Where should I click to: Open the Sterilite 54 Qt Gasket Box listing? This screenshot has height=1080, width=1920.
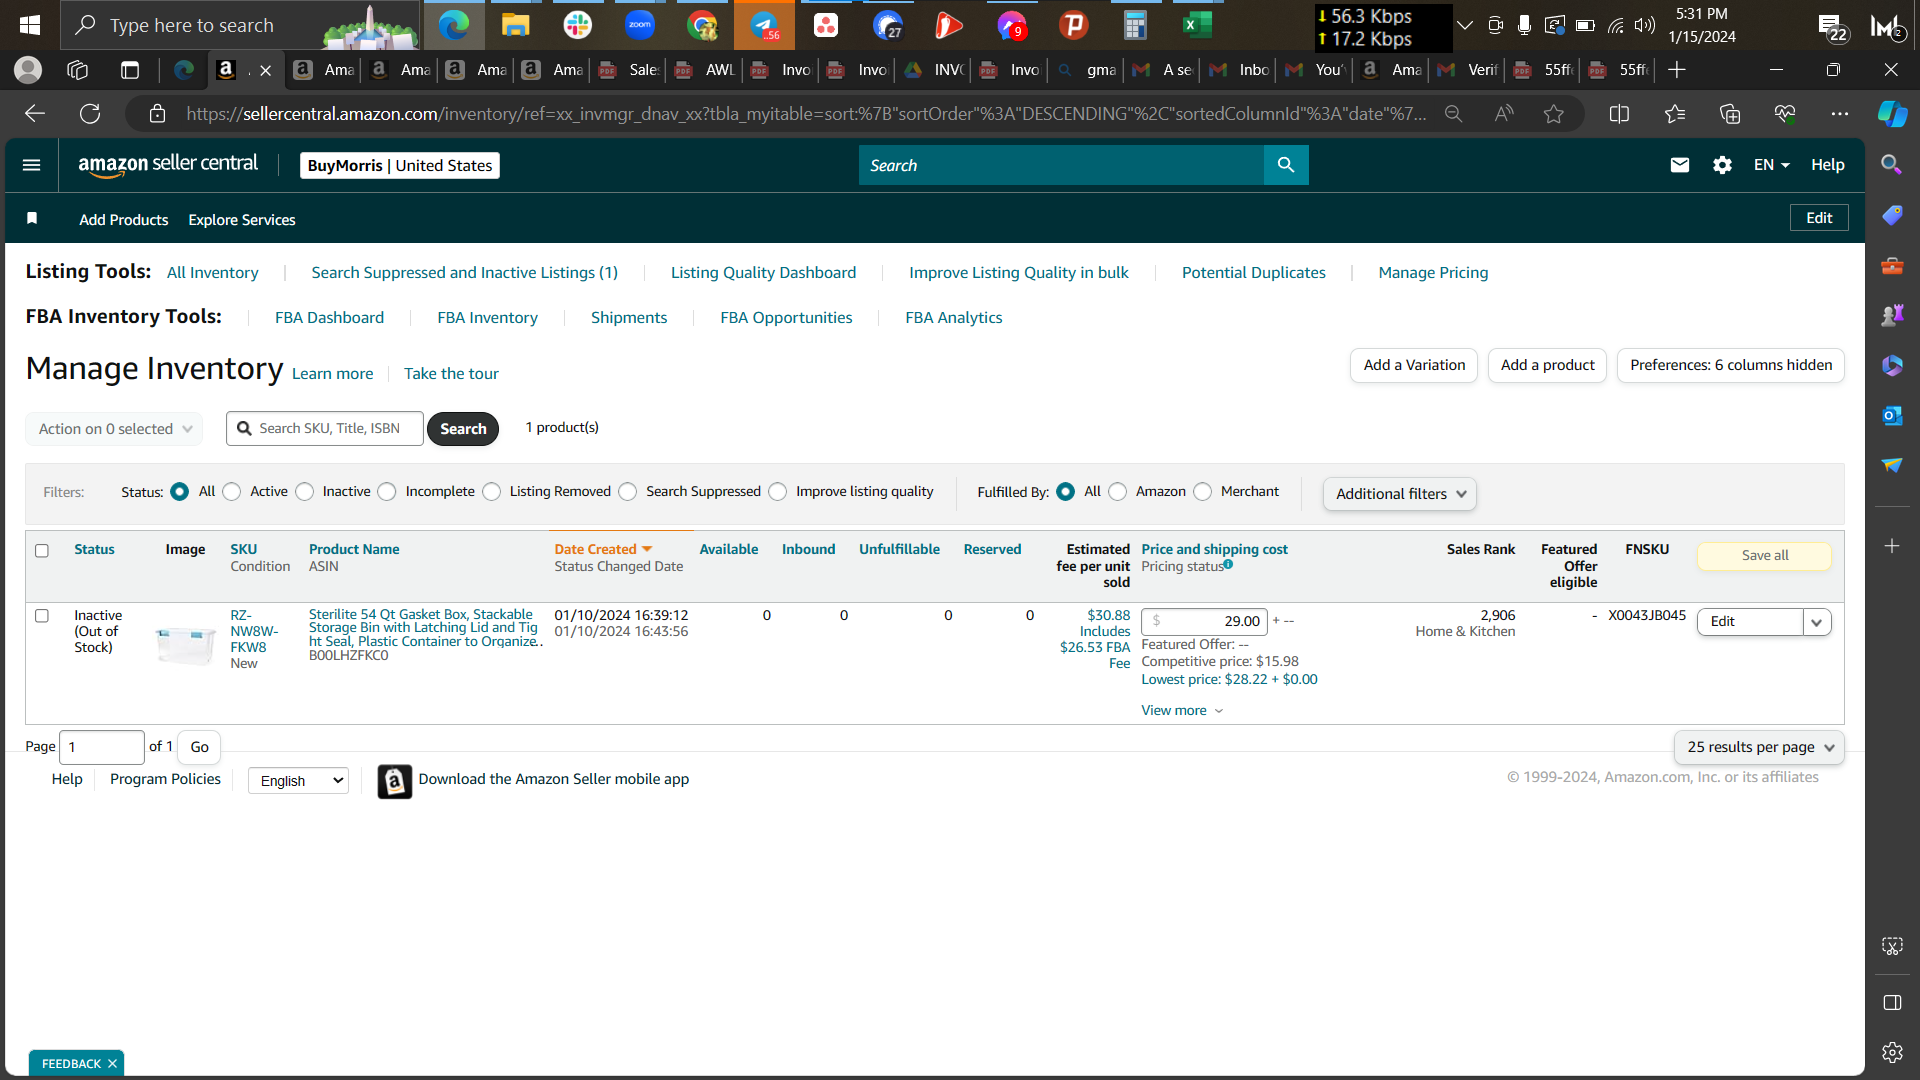click(425, 628)
